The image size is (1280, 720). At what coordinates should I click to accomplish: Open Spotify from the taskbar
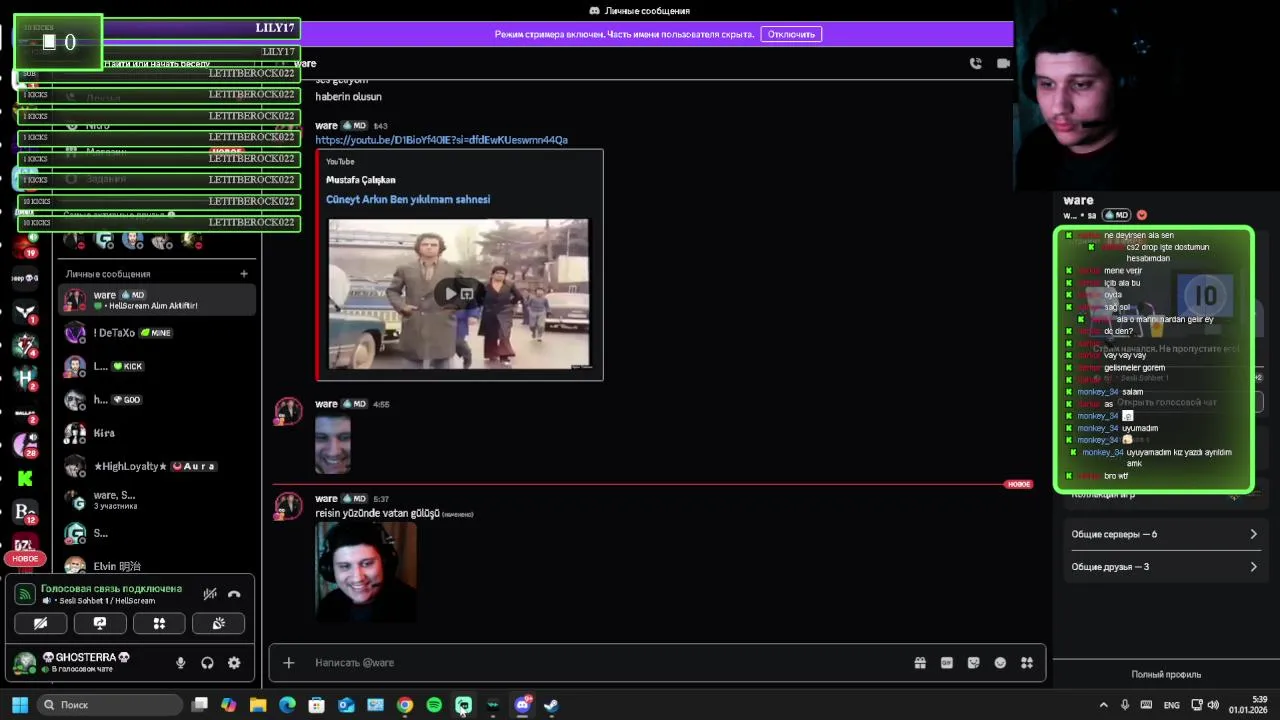pos(434,705)
